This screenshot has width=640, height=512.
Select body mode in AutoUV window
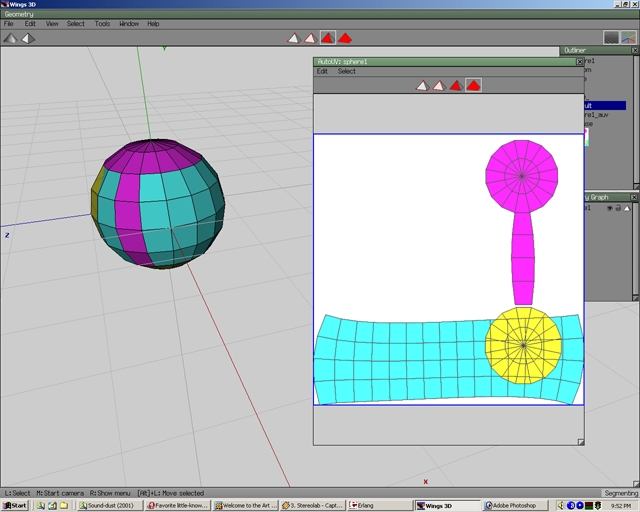coord(473,85)
